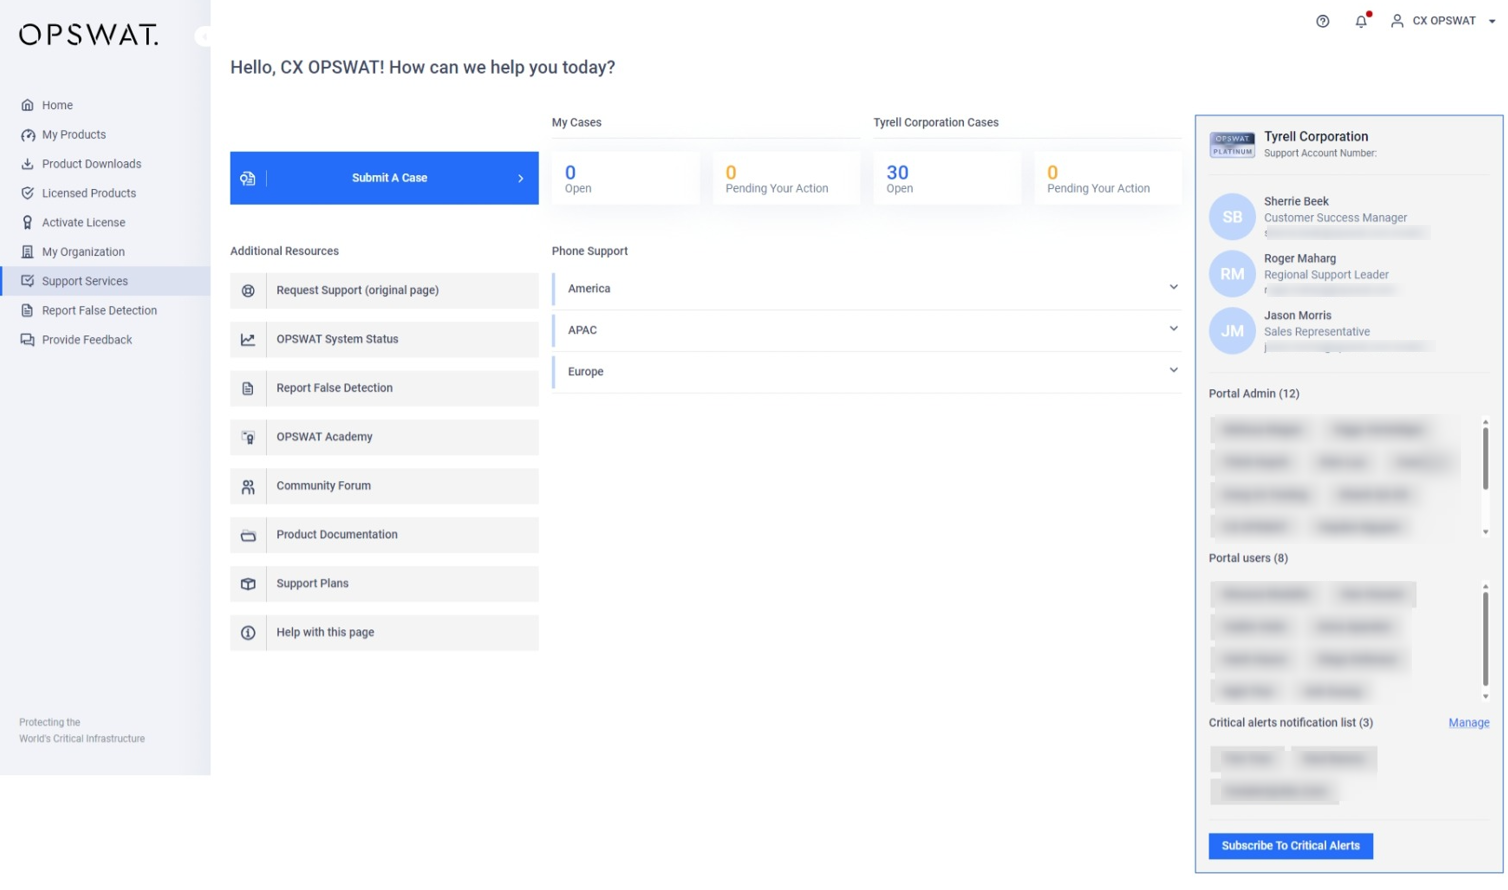The width and height of the screenshot is (1508, 890).
Task: Expand the Europe phone support section
Action: (866, 372)
